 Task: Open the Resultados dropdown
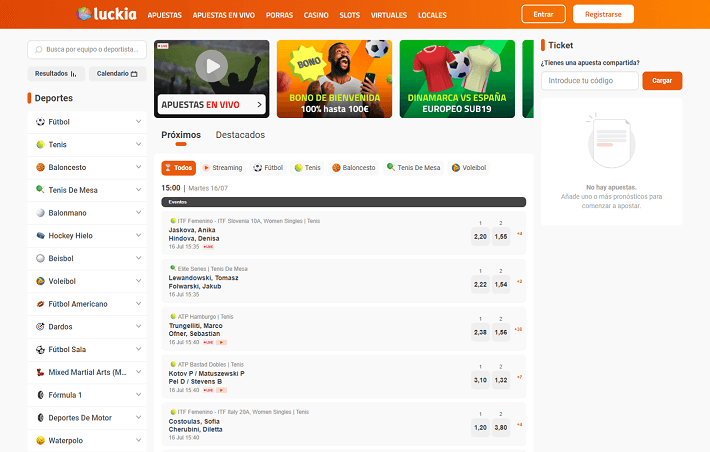point(56,73)
